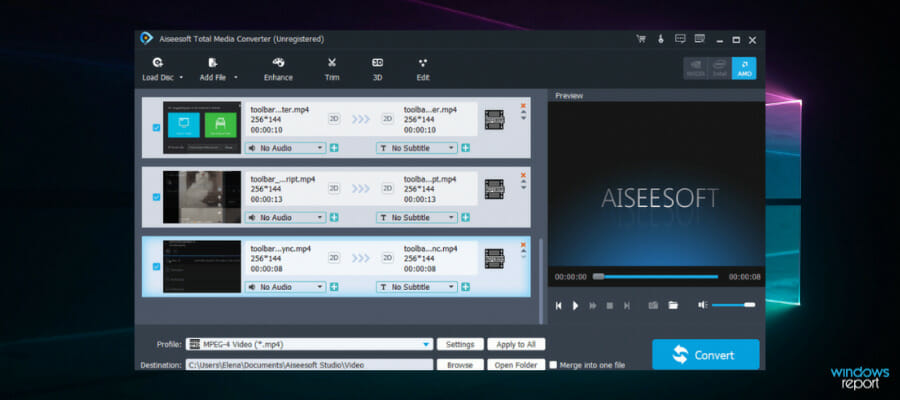Enable Merge into one file checkbox
This screenshot has height=400, width=900.
click(553, 365)
